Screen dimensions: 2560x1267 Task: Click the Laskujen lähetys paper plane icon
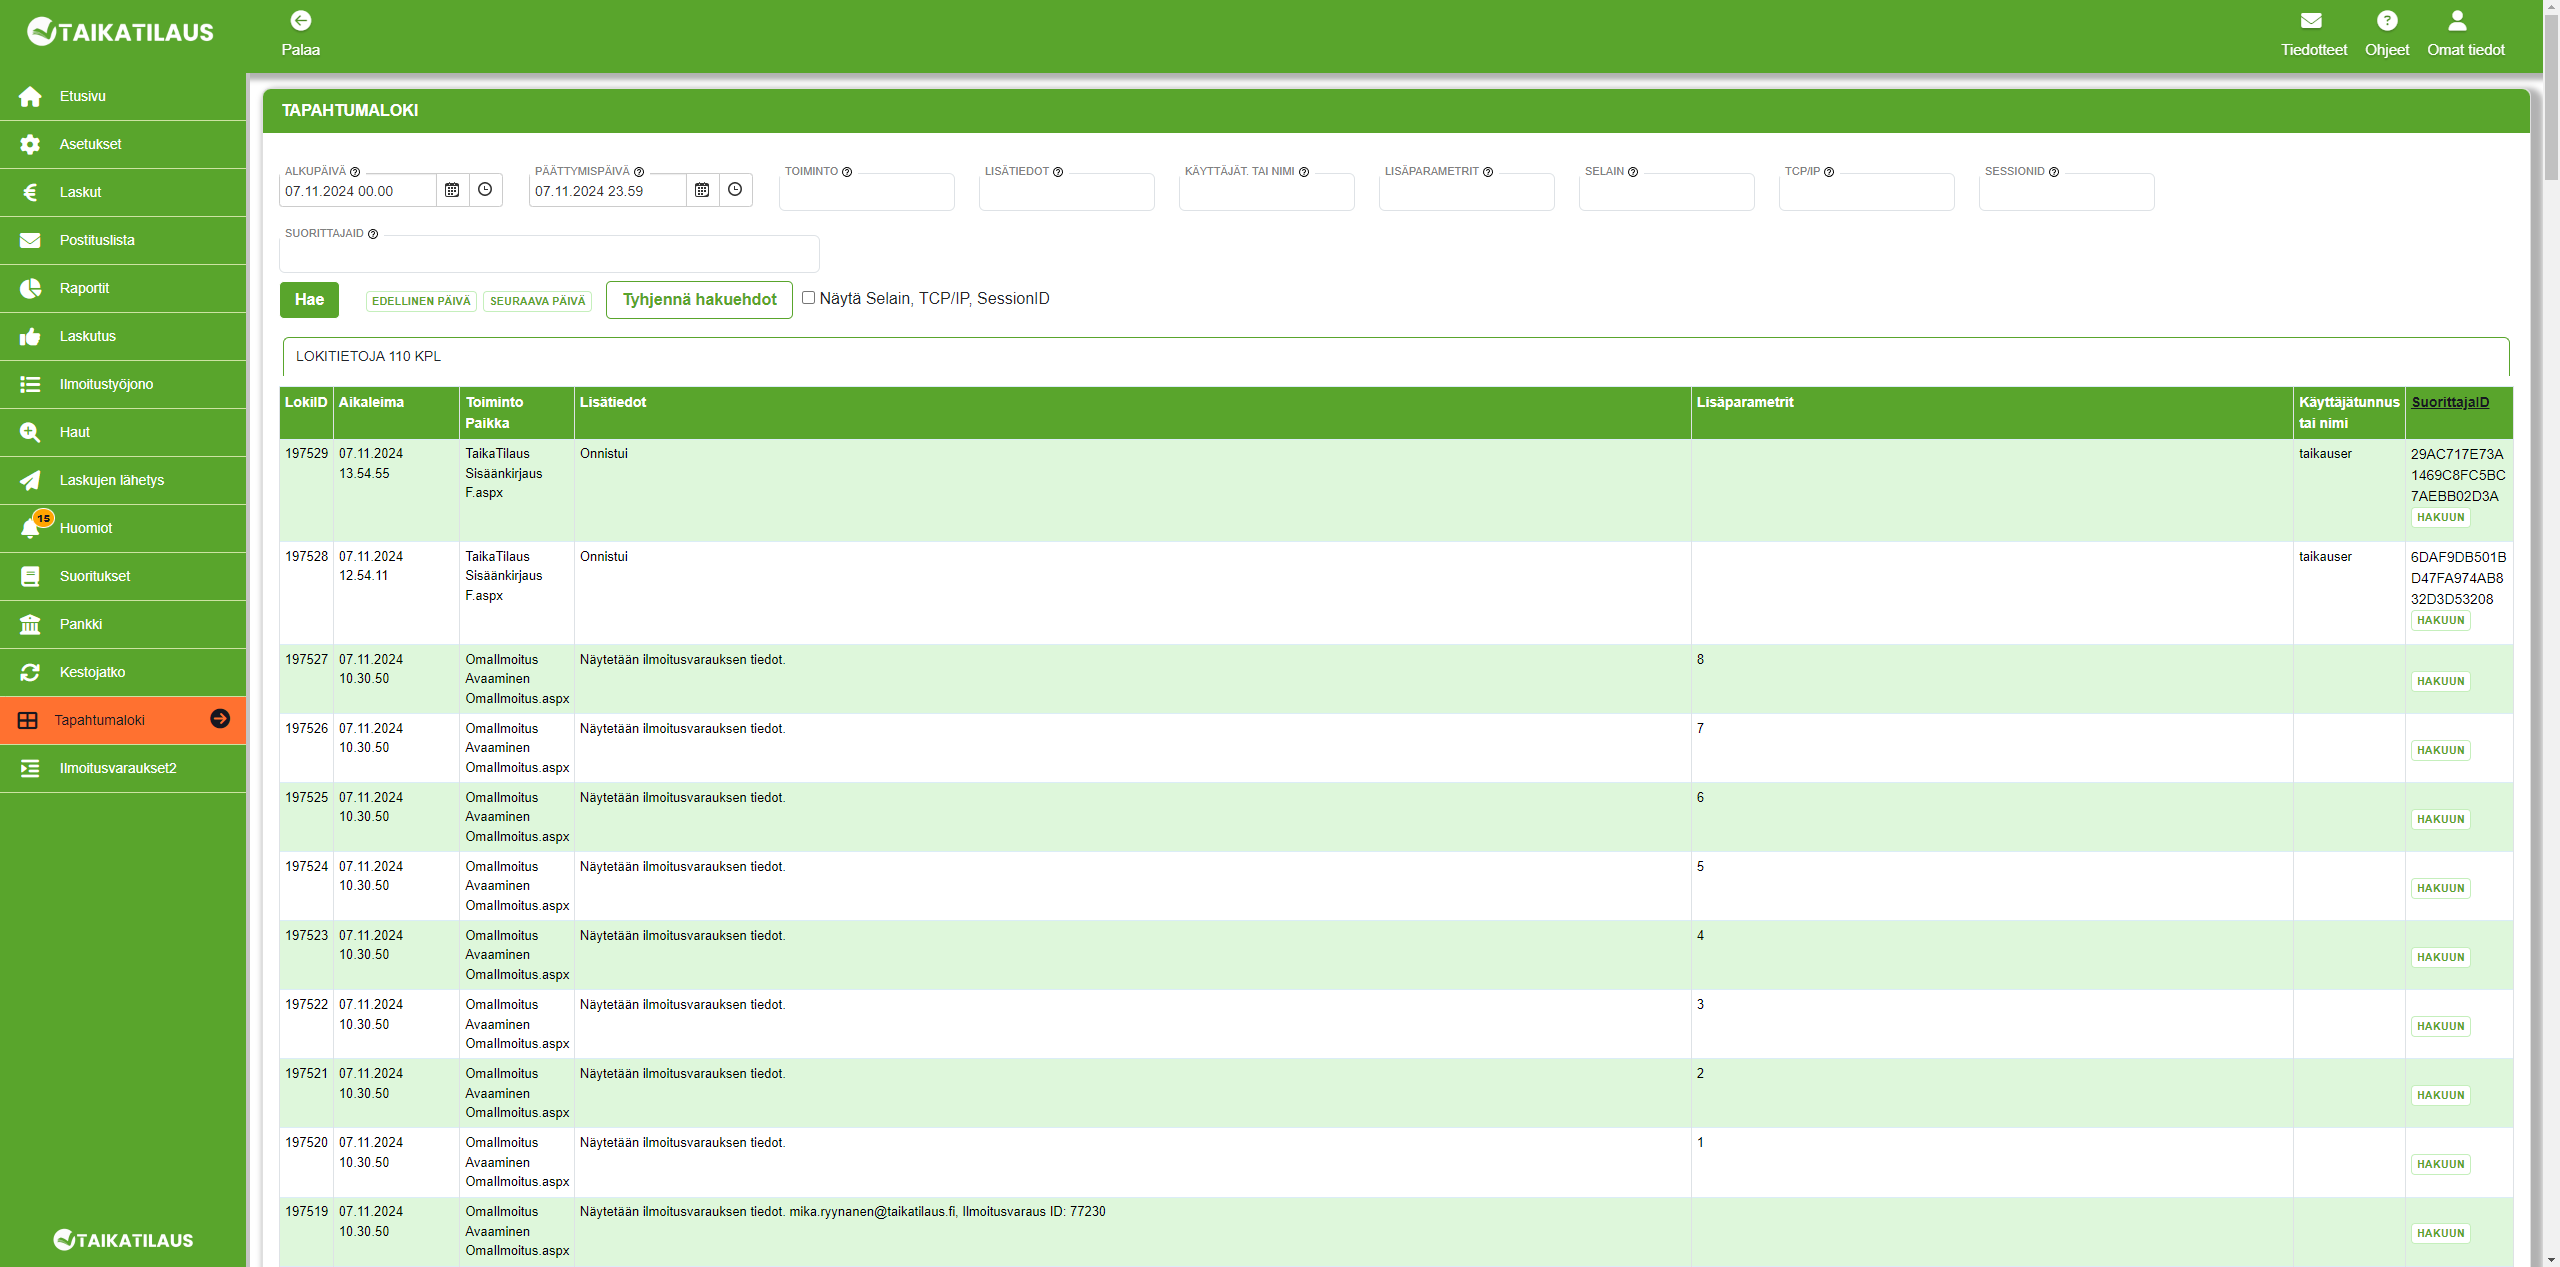point(30,480)
